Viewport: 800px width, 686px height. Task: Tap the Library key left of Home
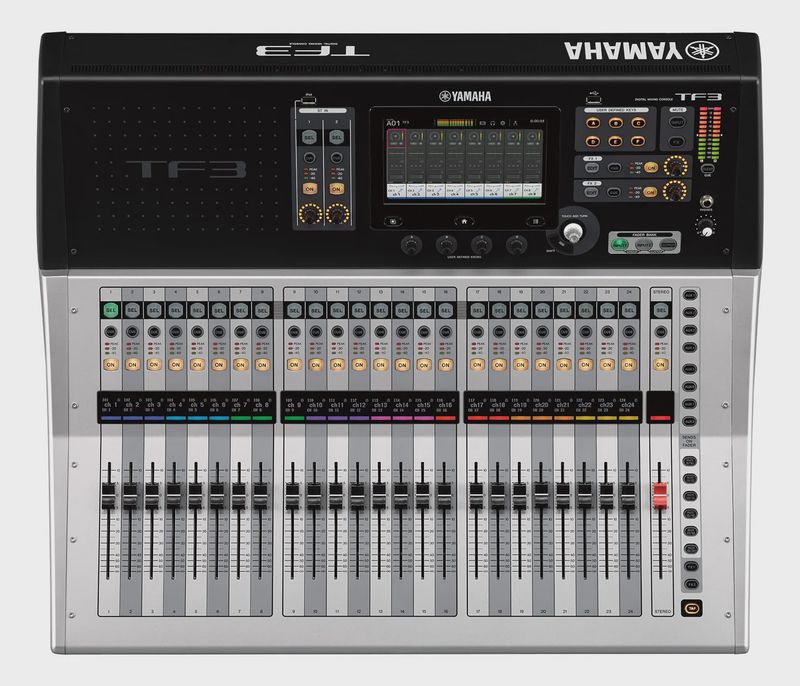click(393, 221)
